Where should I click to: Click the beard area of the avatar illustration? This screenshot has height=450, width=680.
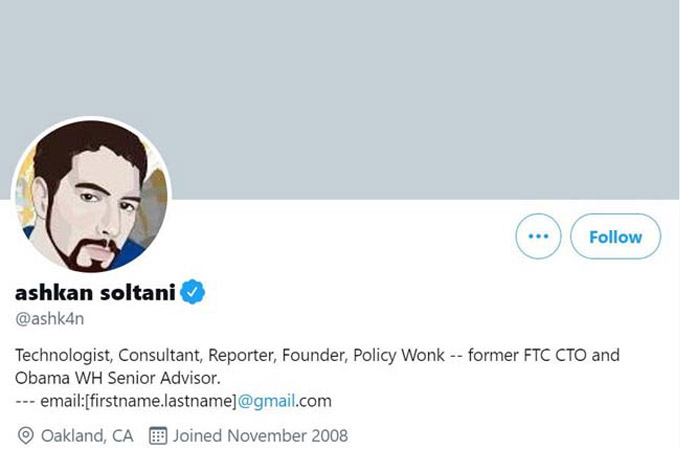89,254
